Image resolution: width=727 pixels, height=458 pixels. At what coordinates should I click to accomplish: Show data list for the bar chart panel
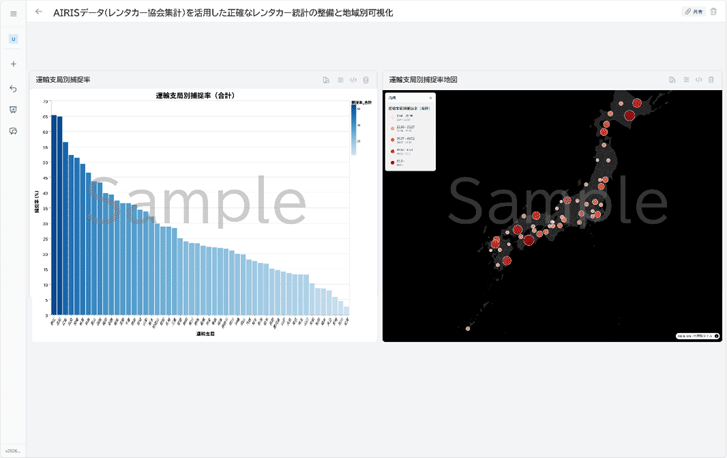point(340,80)
